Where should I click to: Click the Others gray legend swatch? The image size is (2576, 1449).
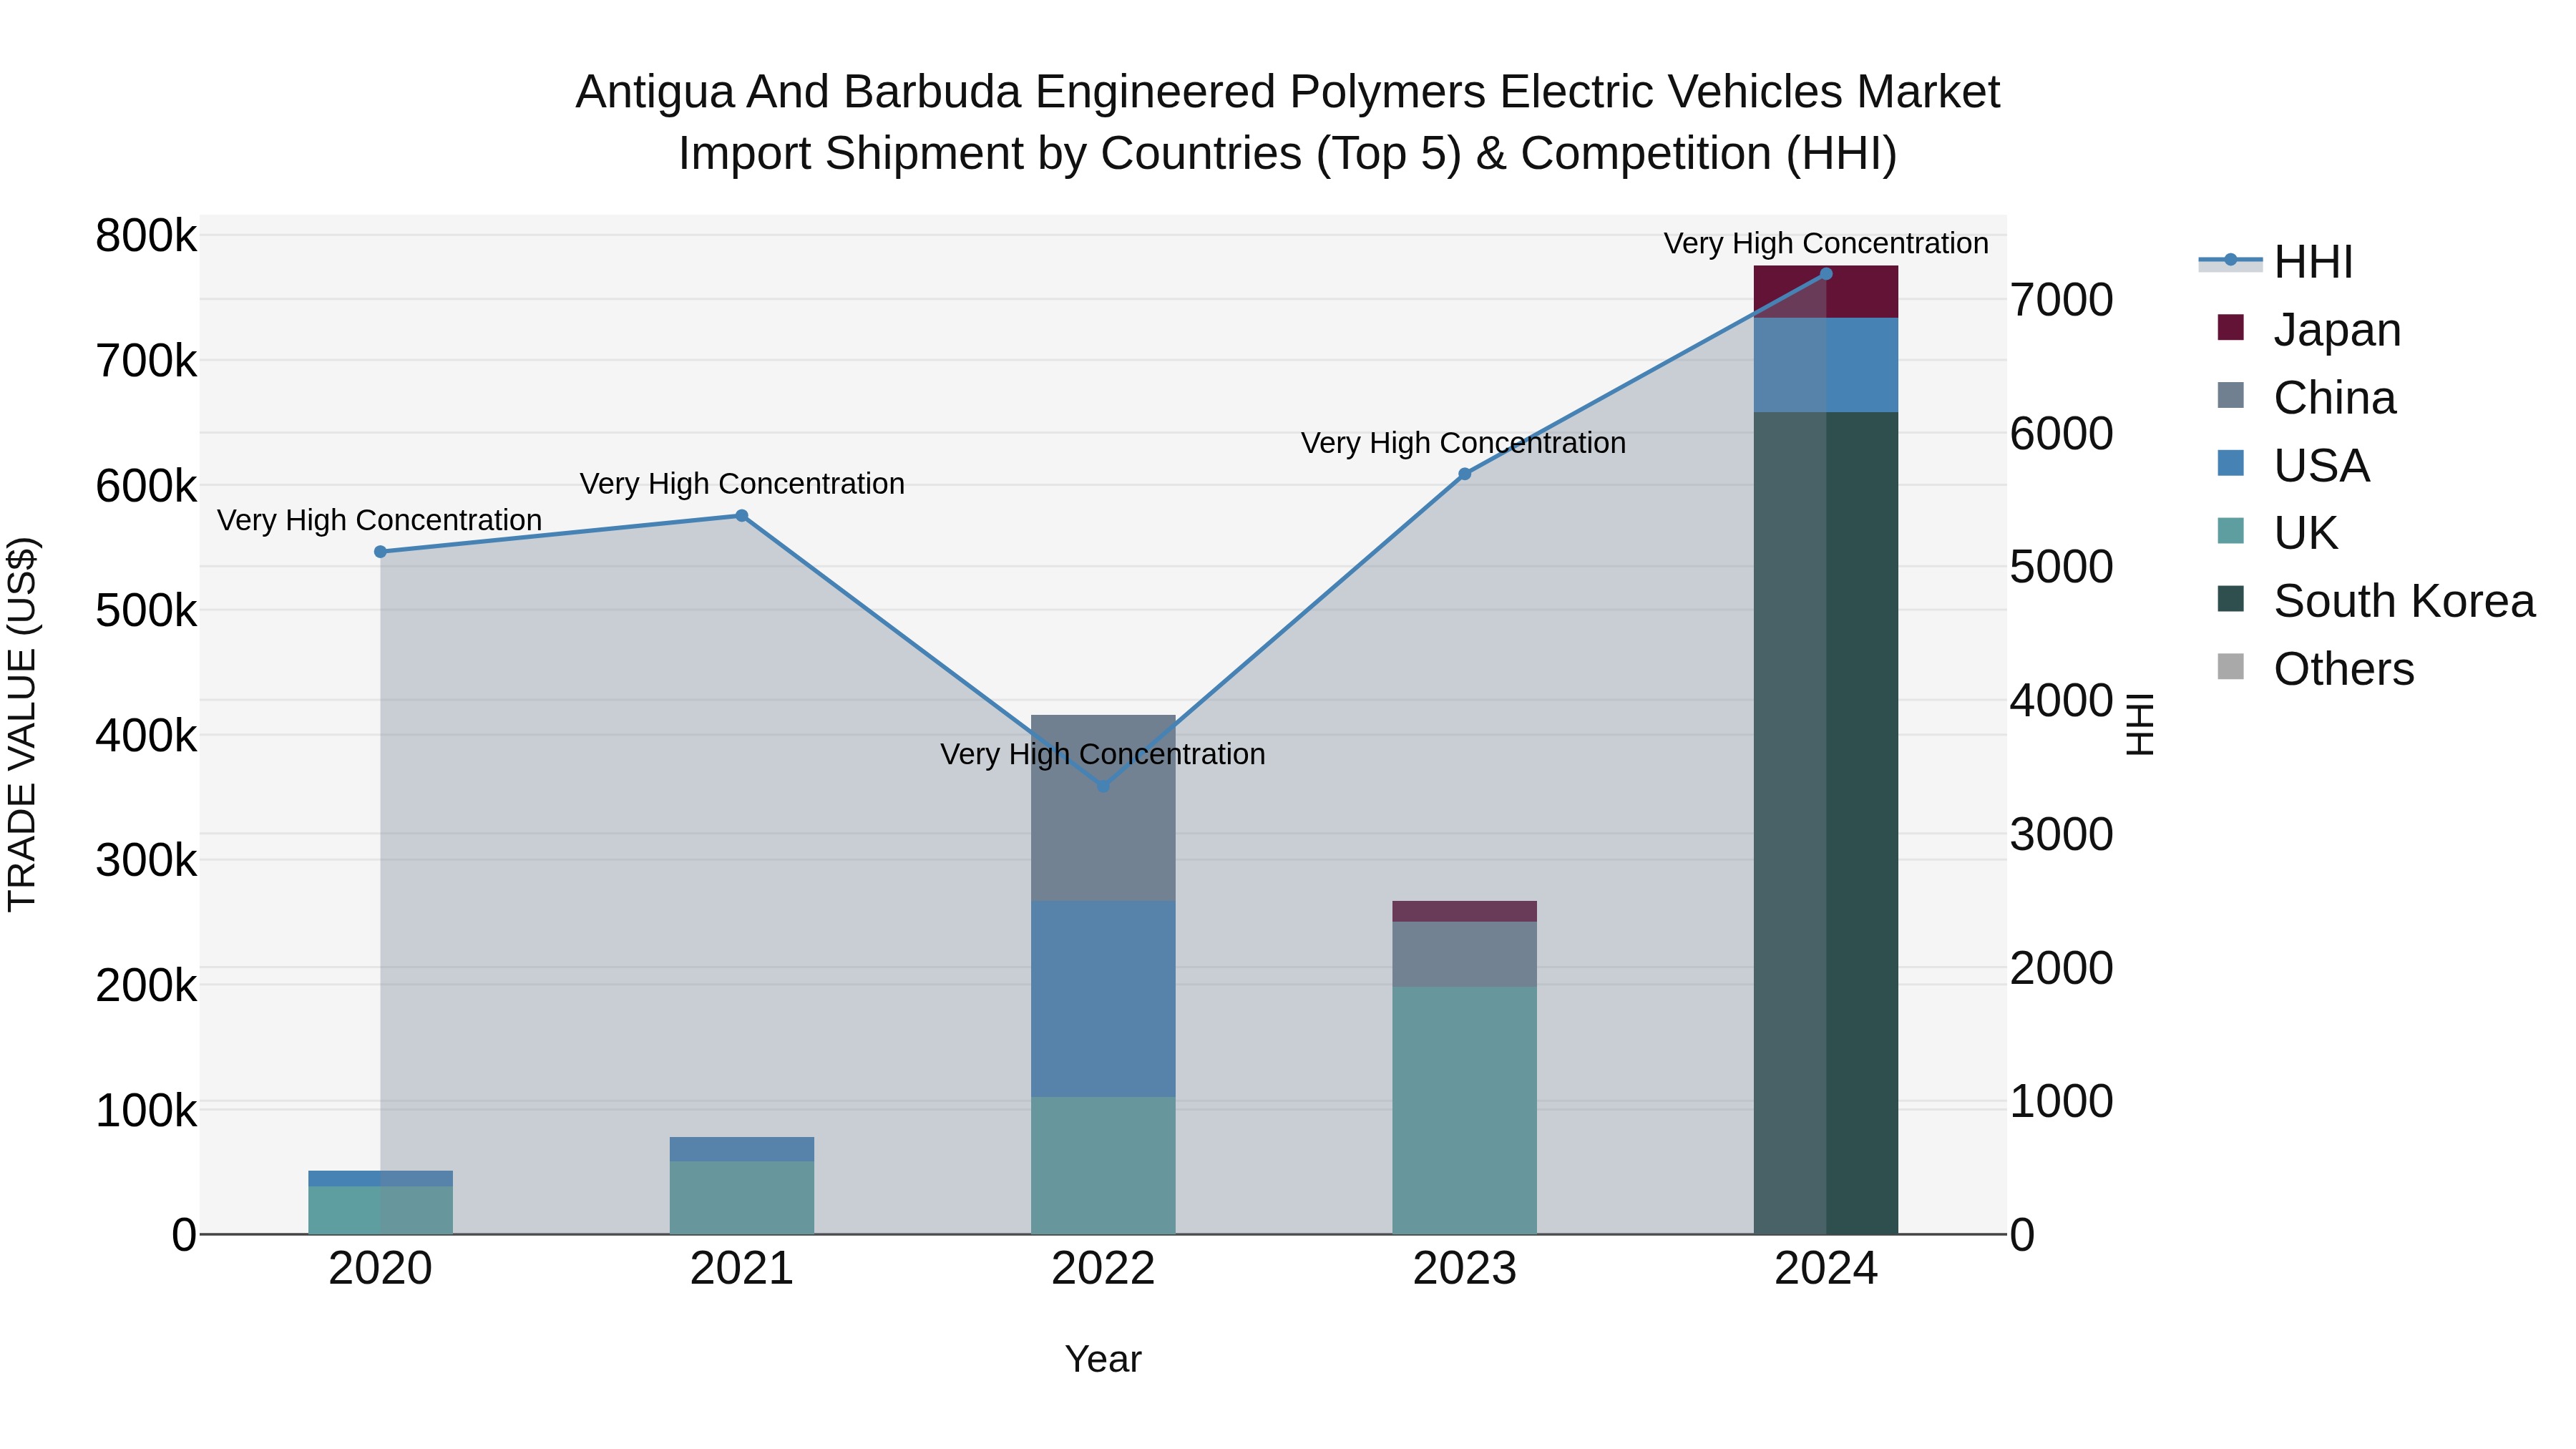pyautogui.click(x=2230, y=667)
